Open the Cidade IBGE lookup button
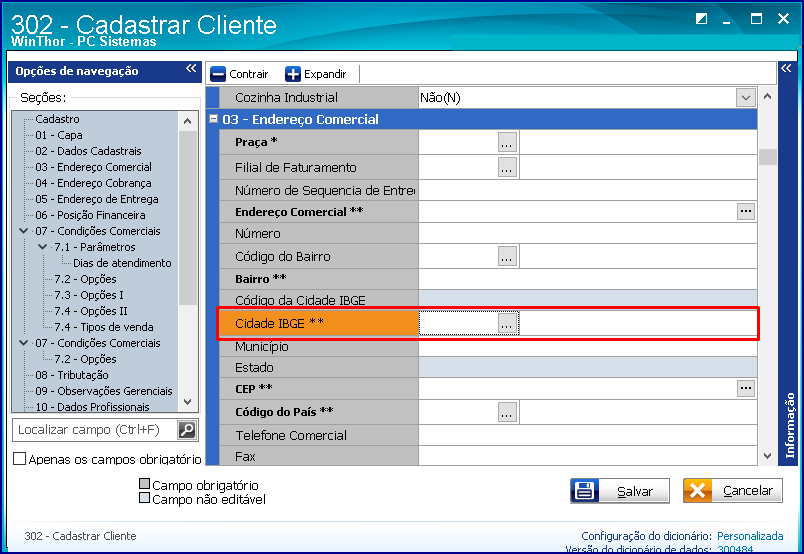Viewport: 804px width, 554px height. pos(507,323)
